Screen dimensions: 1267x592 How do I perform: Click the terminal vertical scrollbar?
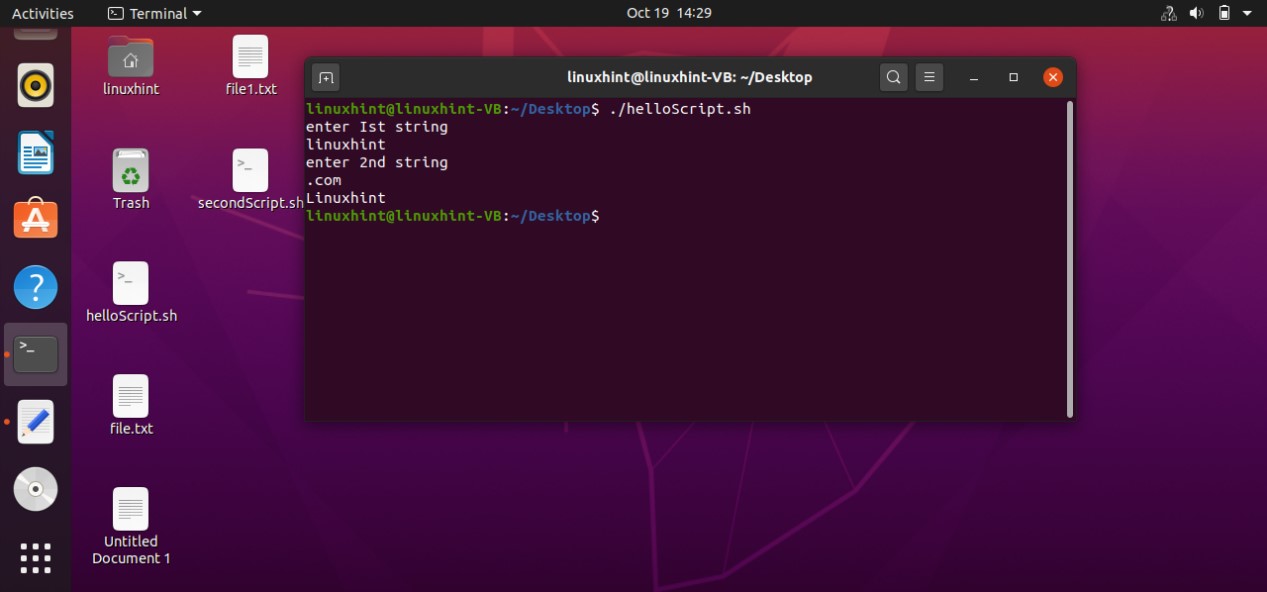(1069, 258)
